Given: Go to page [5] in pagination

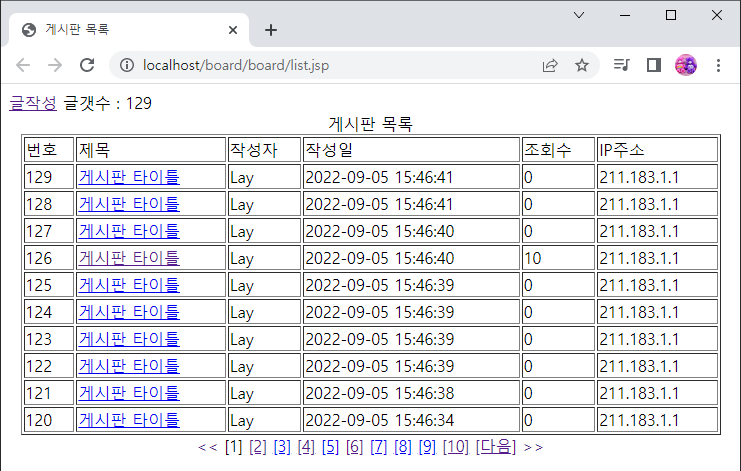Looking at the screenshot, I should (330, 447).
